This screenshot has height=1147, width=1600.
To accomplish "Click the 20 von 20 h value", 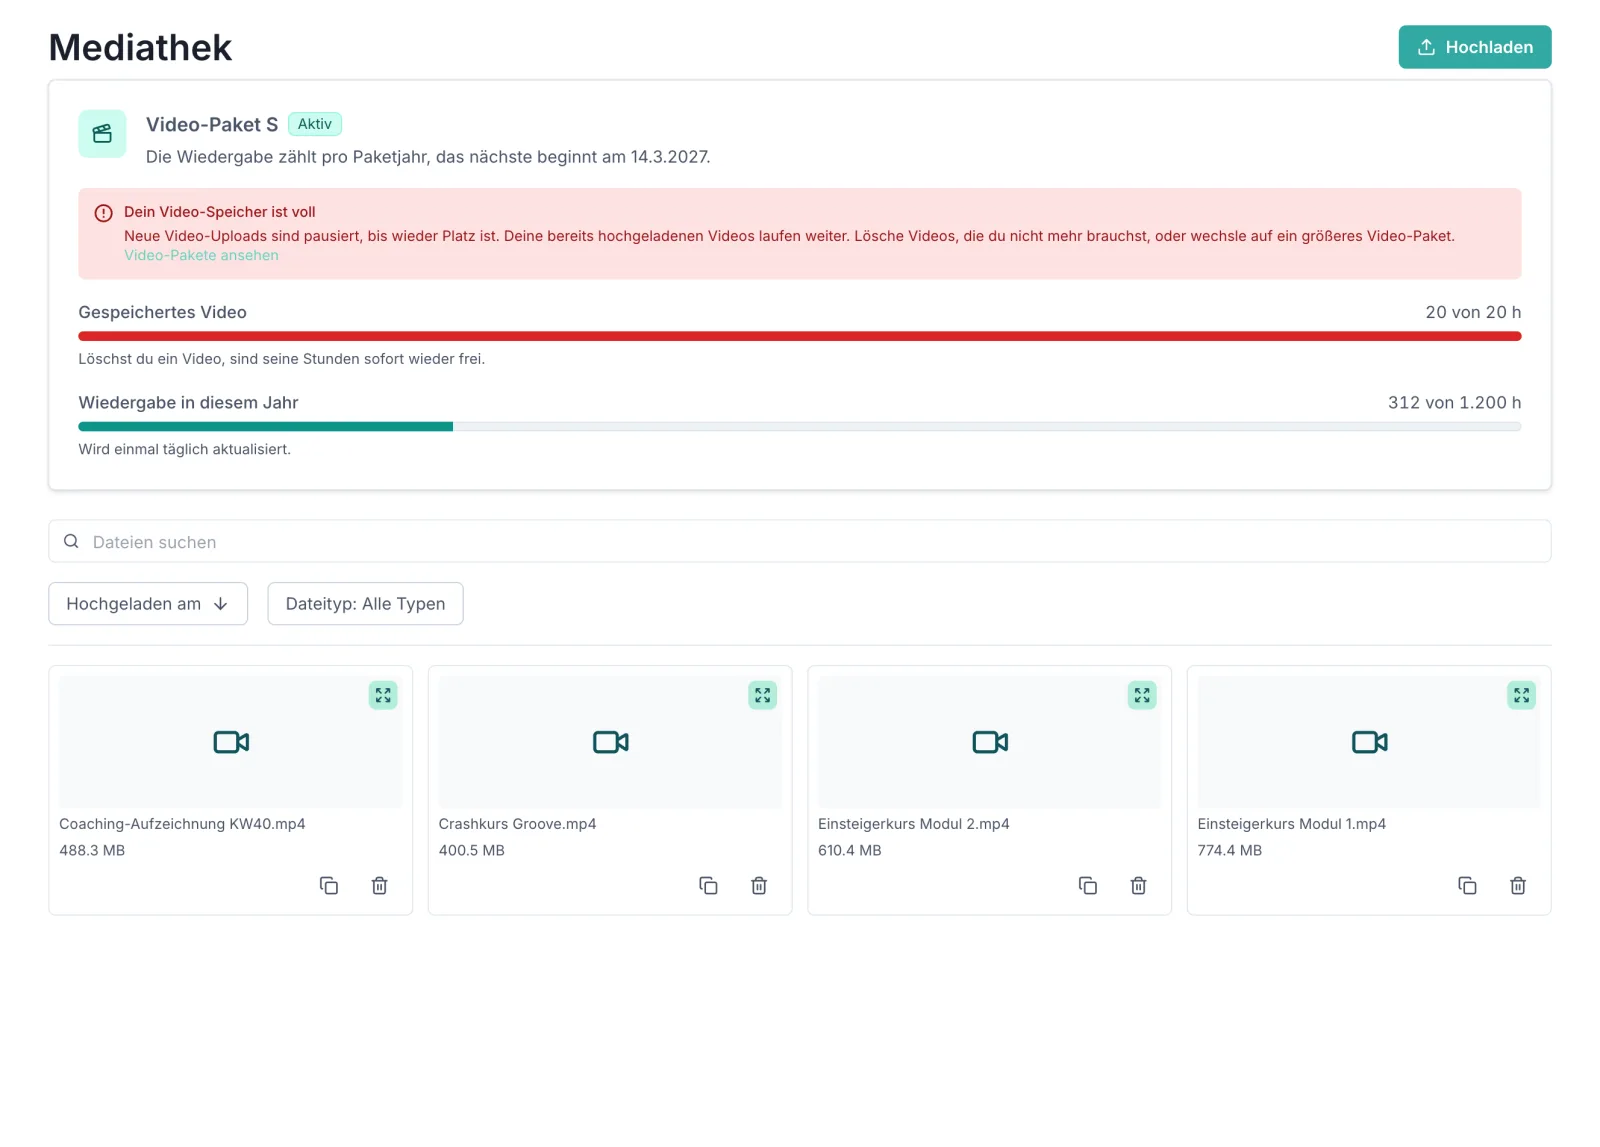I will 1473,312.
